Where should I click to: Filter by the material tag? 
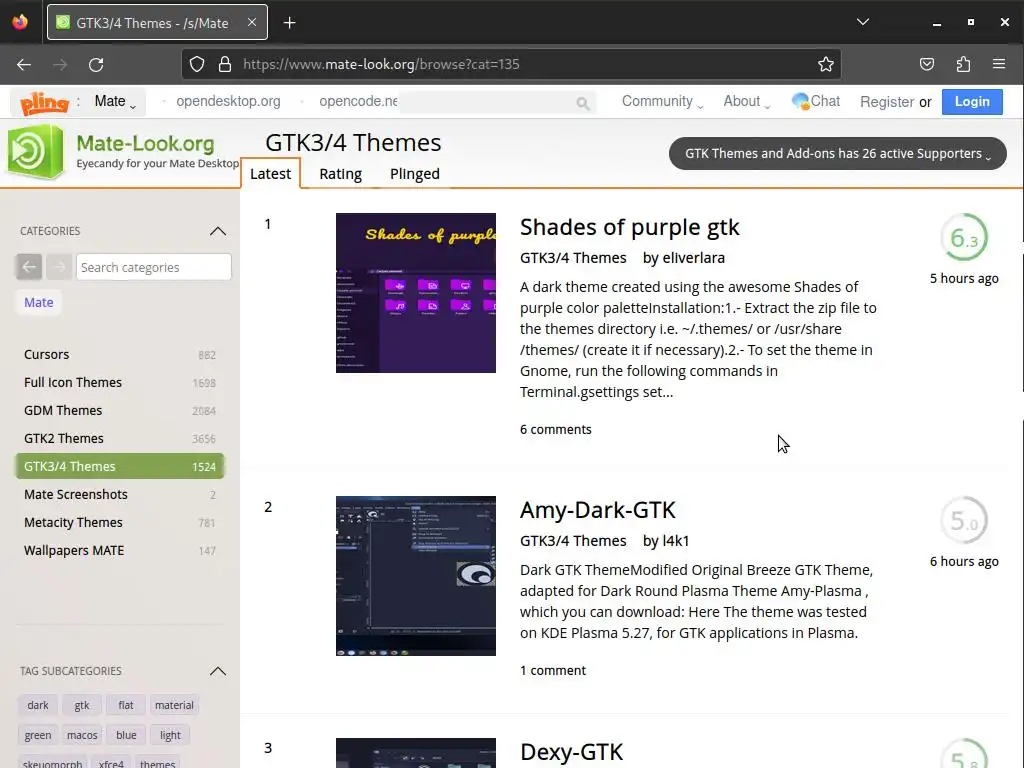174,705
